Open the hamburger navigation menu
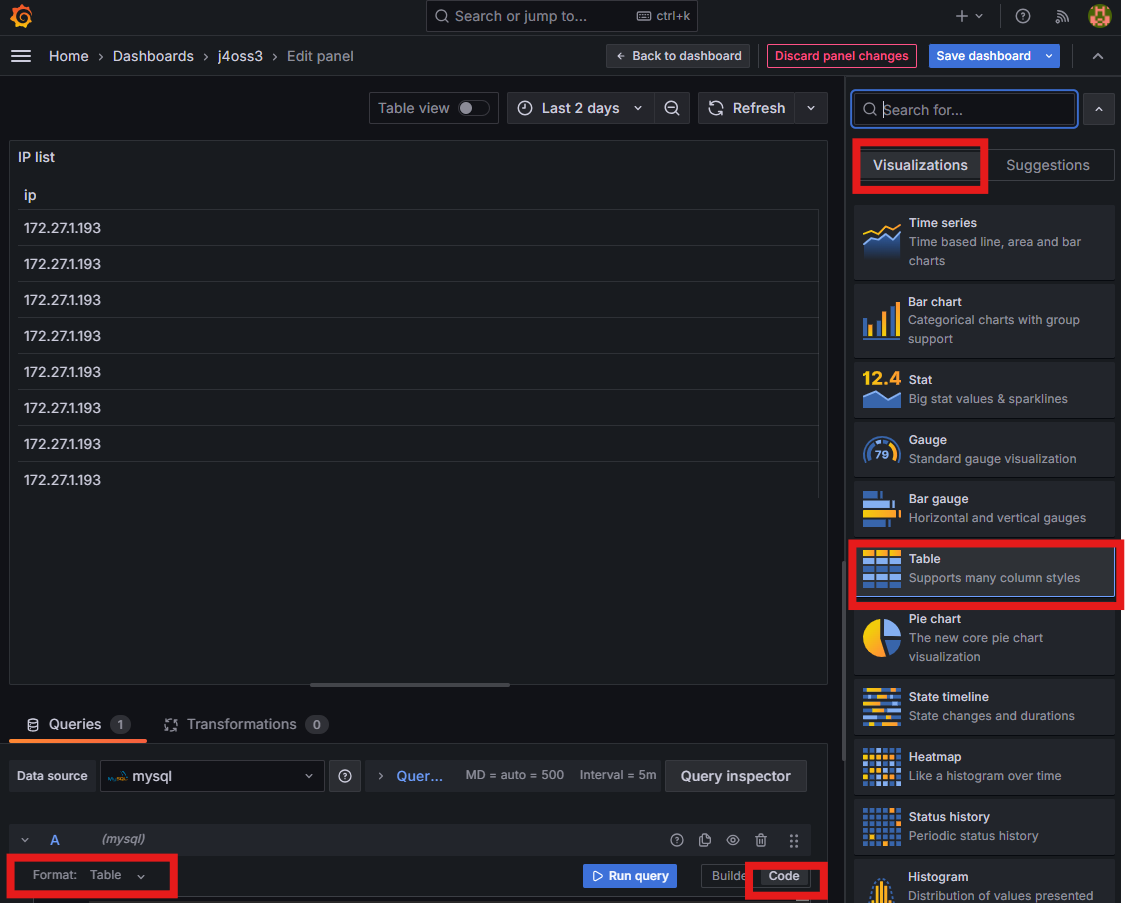 21,56
